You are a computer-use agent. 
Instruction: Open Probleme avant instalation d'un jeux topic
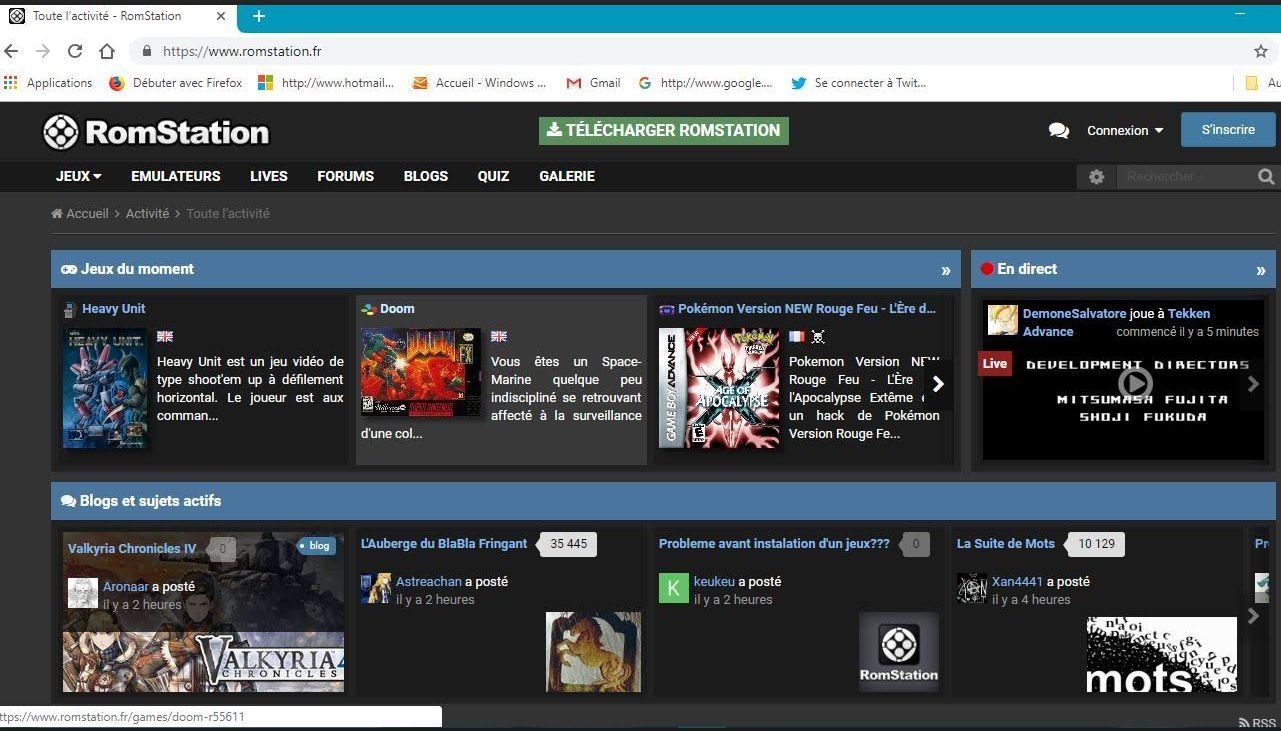click(774, 544)
